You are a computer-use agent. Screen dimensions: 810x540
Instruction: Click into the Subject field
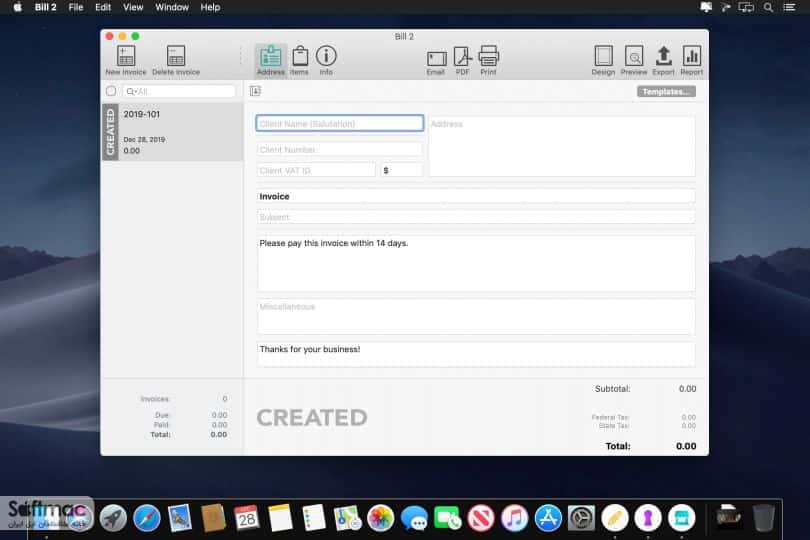476,217
